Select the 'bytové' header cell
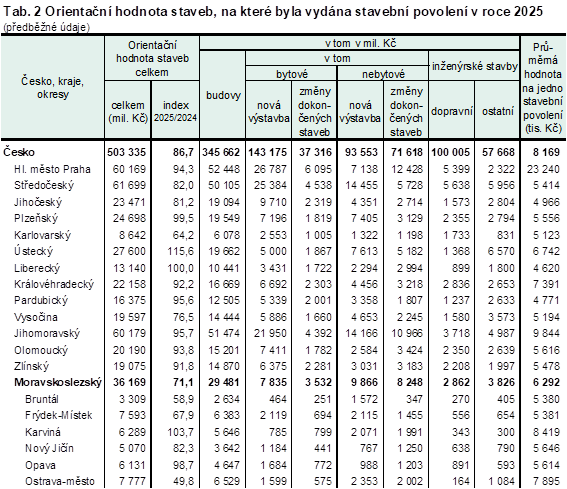The width and height of the screenshot is (567, 489). tap(291, 74)
